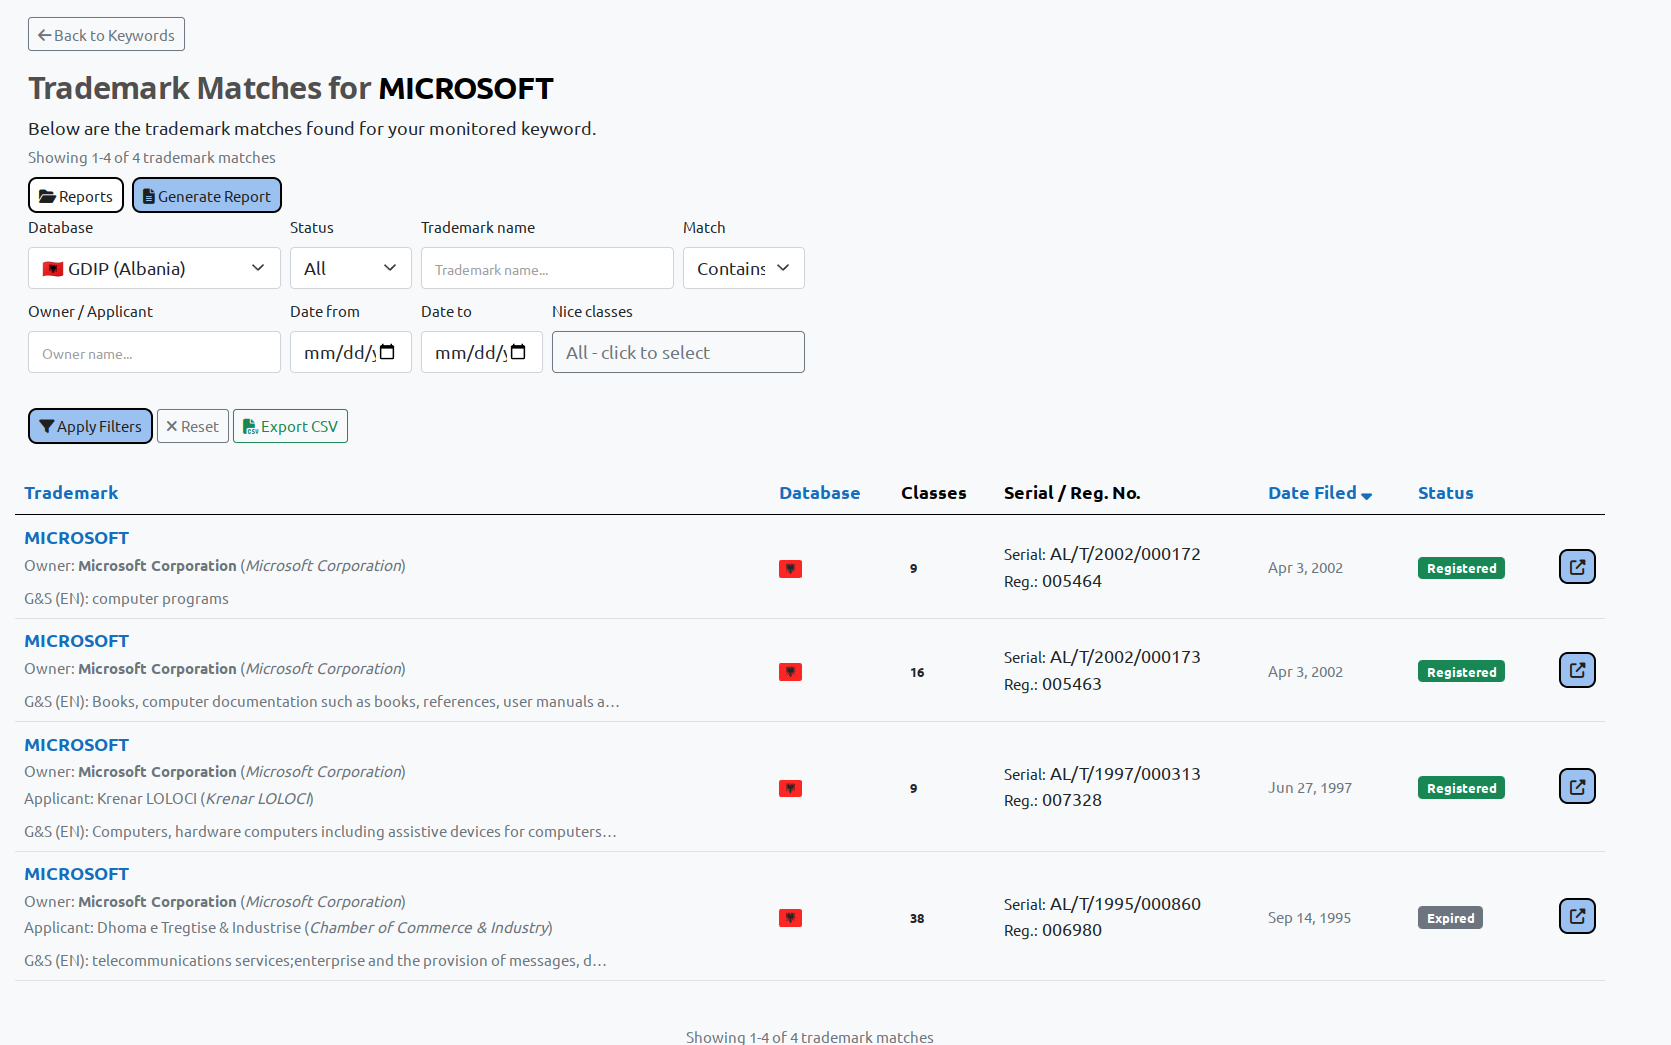The height and width of the screenshot is (1045, 1671).
Task: Go back to Keywords
Action: click(106, 34)
